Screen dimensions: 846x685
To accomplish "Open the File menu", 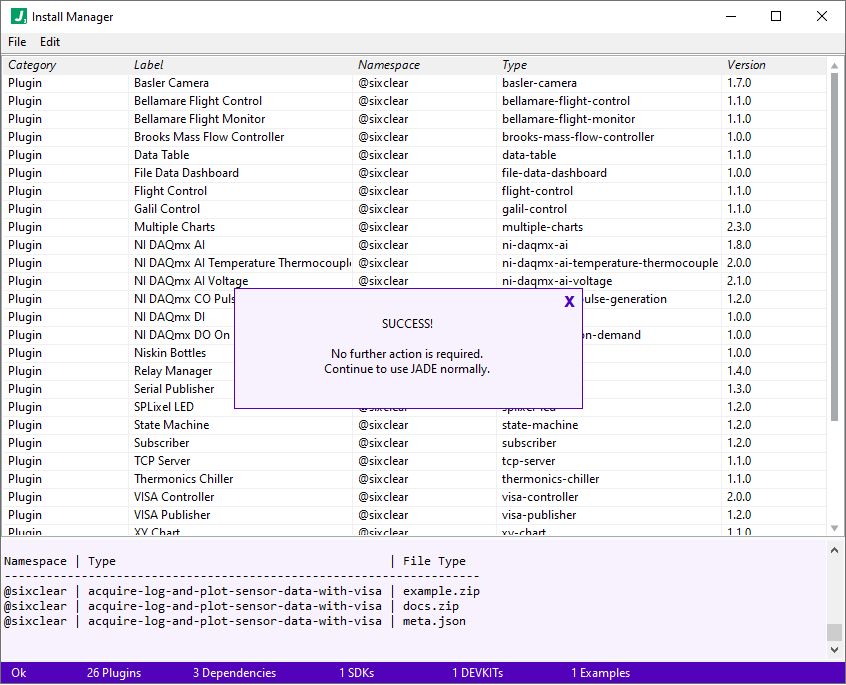I will 17,42.
